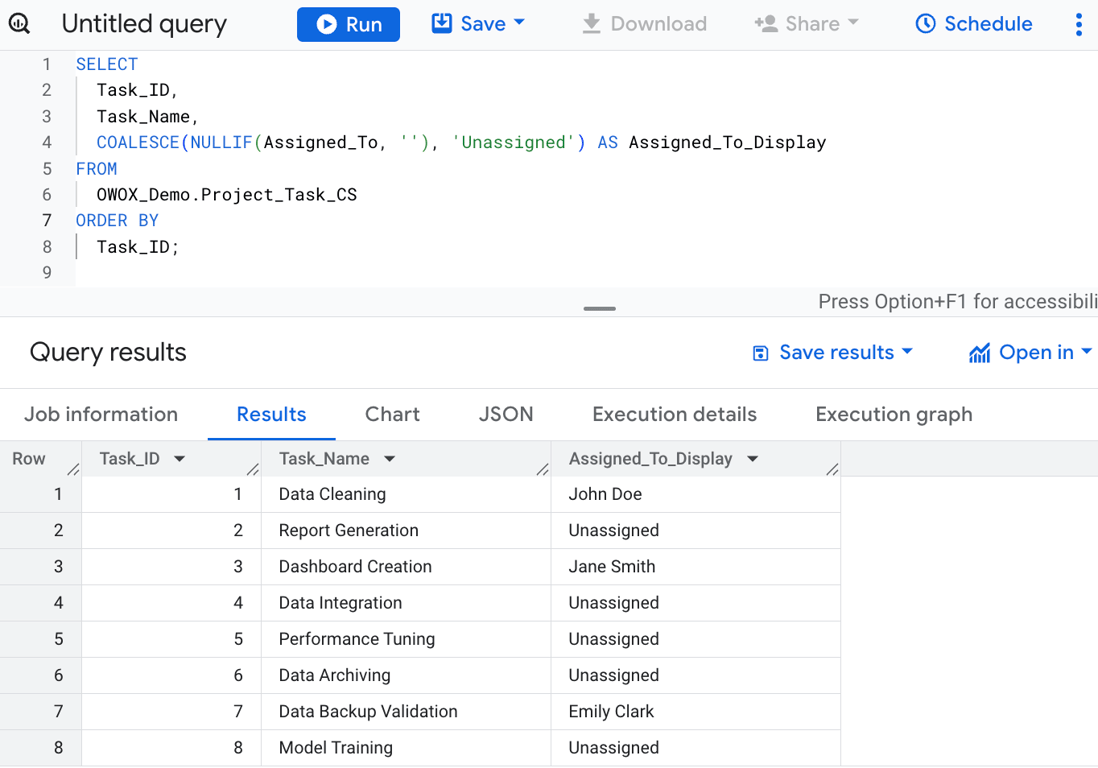Click the Untitled query title
Viewport: 1098px width, 768px height.
(x=144, y=24)
